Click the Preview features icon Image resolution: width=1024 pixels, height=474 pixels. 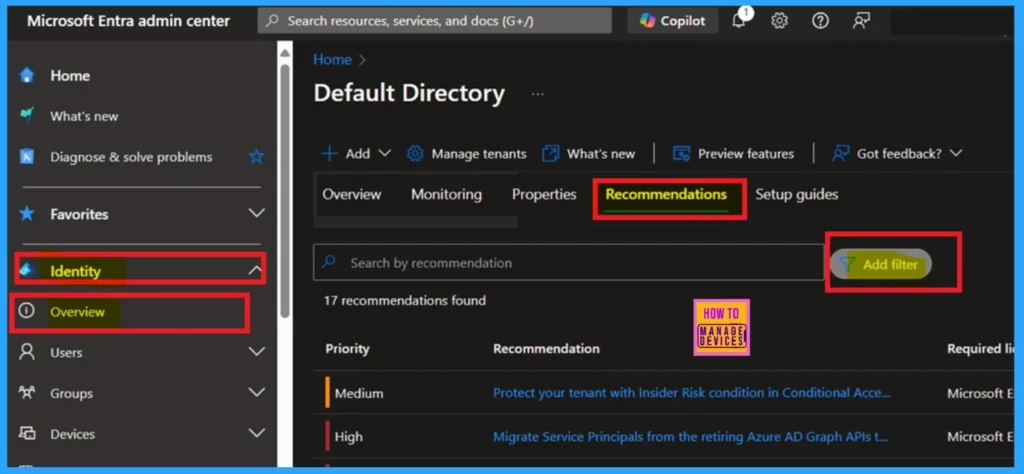(x=681, y=153)
